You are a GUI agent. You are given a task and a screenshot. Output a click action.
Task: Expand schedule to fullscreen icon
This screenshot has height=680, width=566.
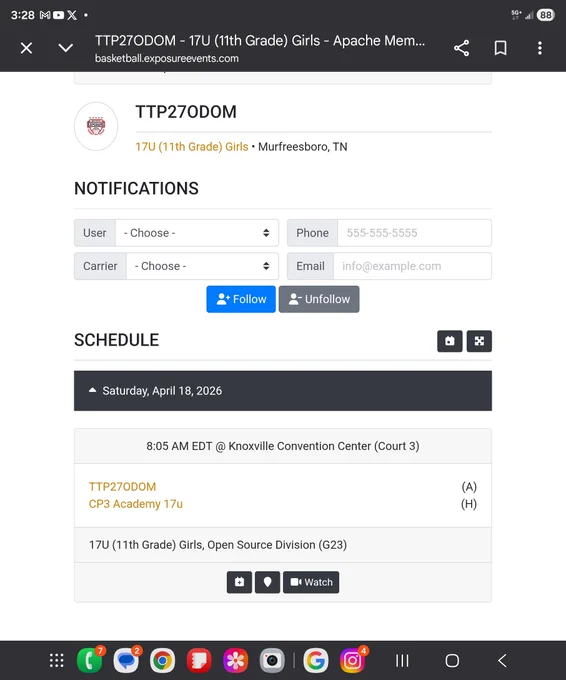[x=479, y=341]
